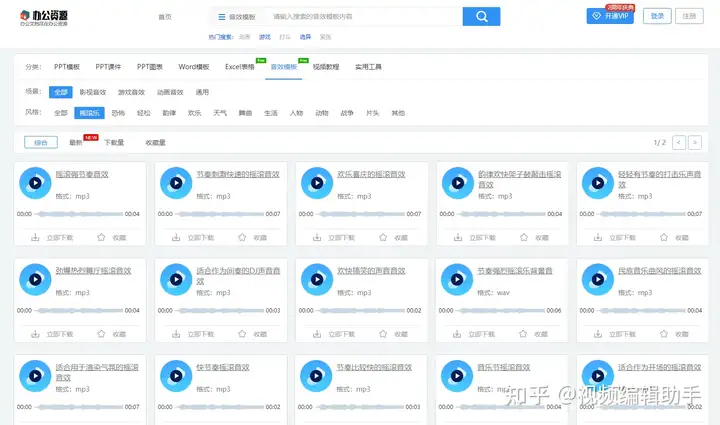Play the 适合作为间奏的DJ声音音效 clip
Screen dimensions: 720x425
point(176,279)
